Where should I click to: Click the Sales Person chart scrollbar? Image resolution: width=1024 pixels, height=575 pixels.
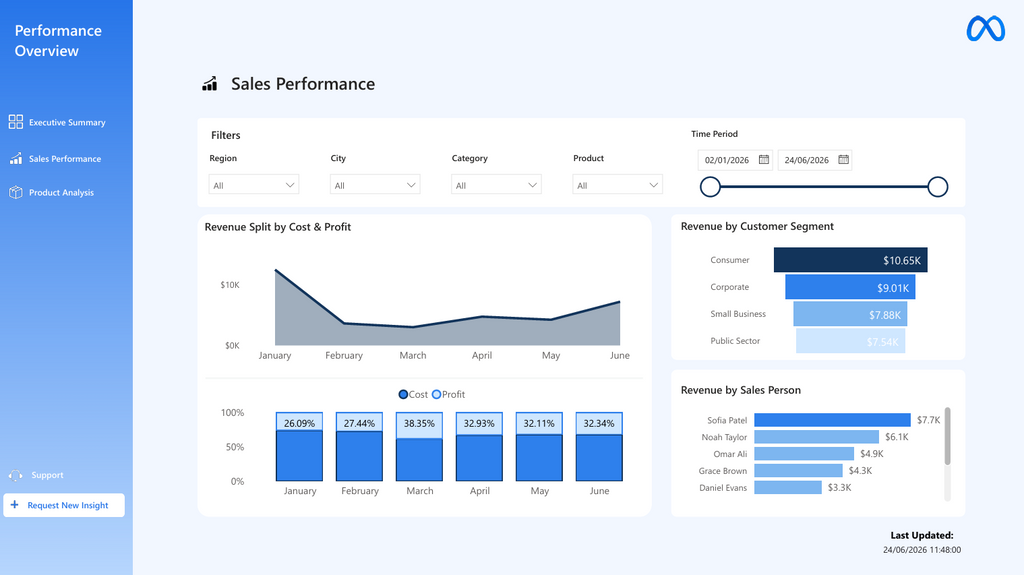click(x=947, y=436)
